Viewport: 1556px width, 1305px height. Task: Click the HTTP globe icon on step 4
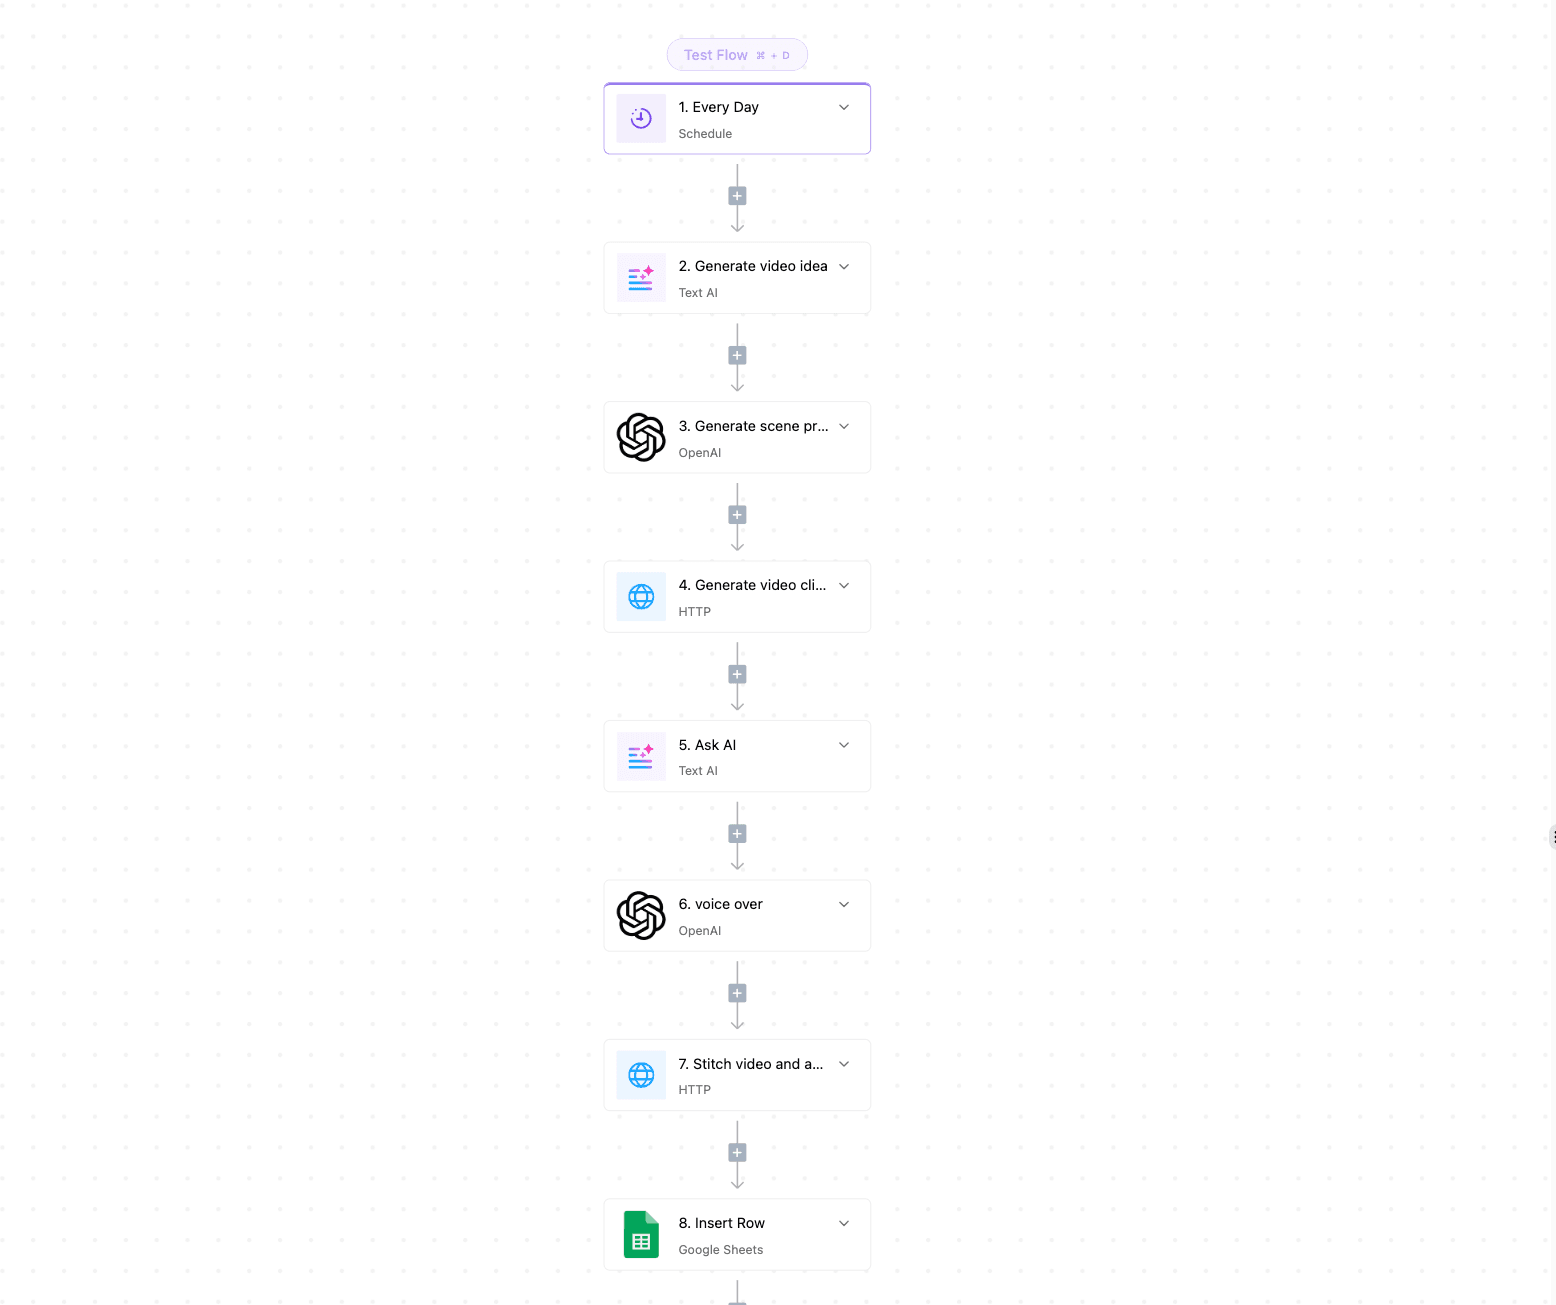[641, 597]
